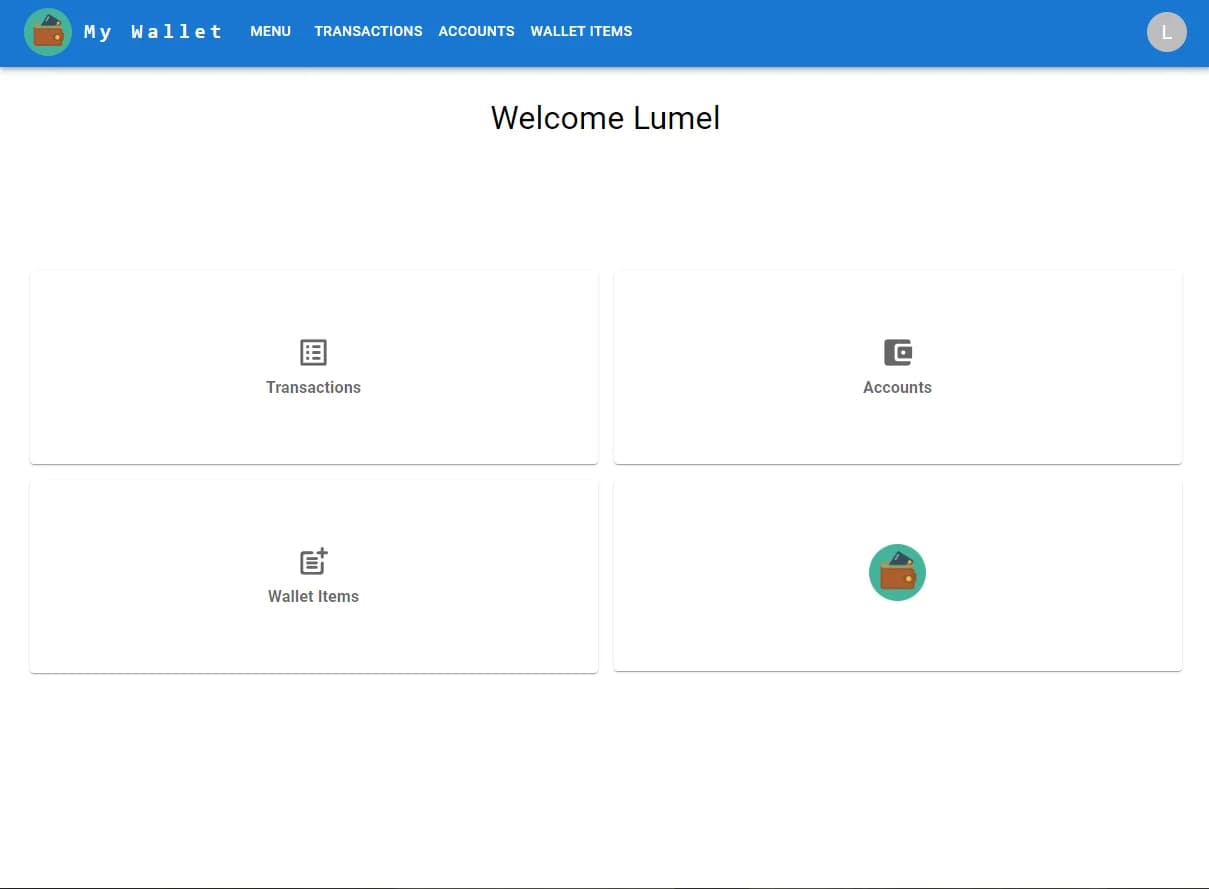Viewport: 1209px width, 889px height.
Task: Click the wallet logo in the navigation bar
Action: pos(47,32)
